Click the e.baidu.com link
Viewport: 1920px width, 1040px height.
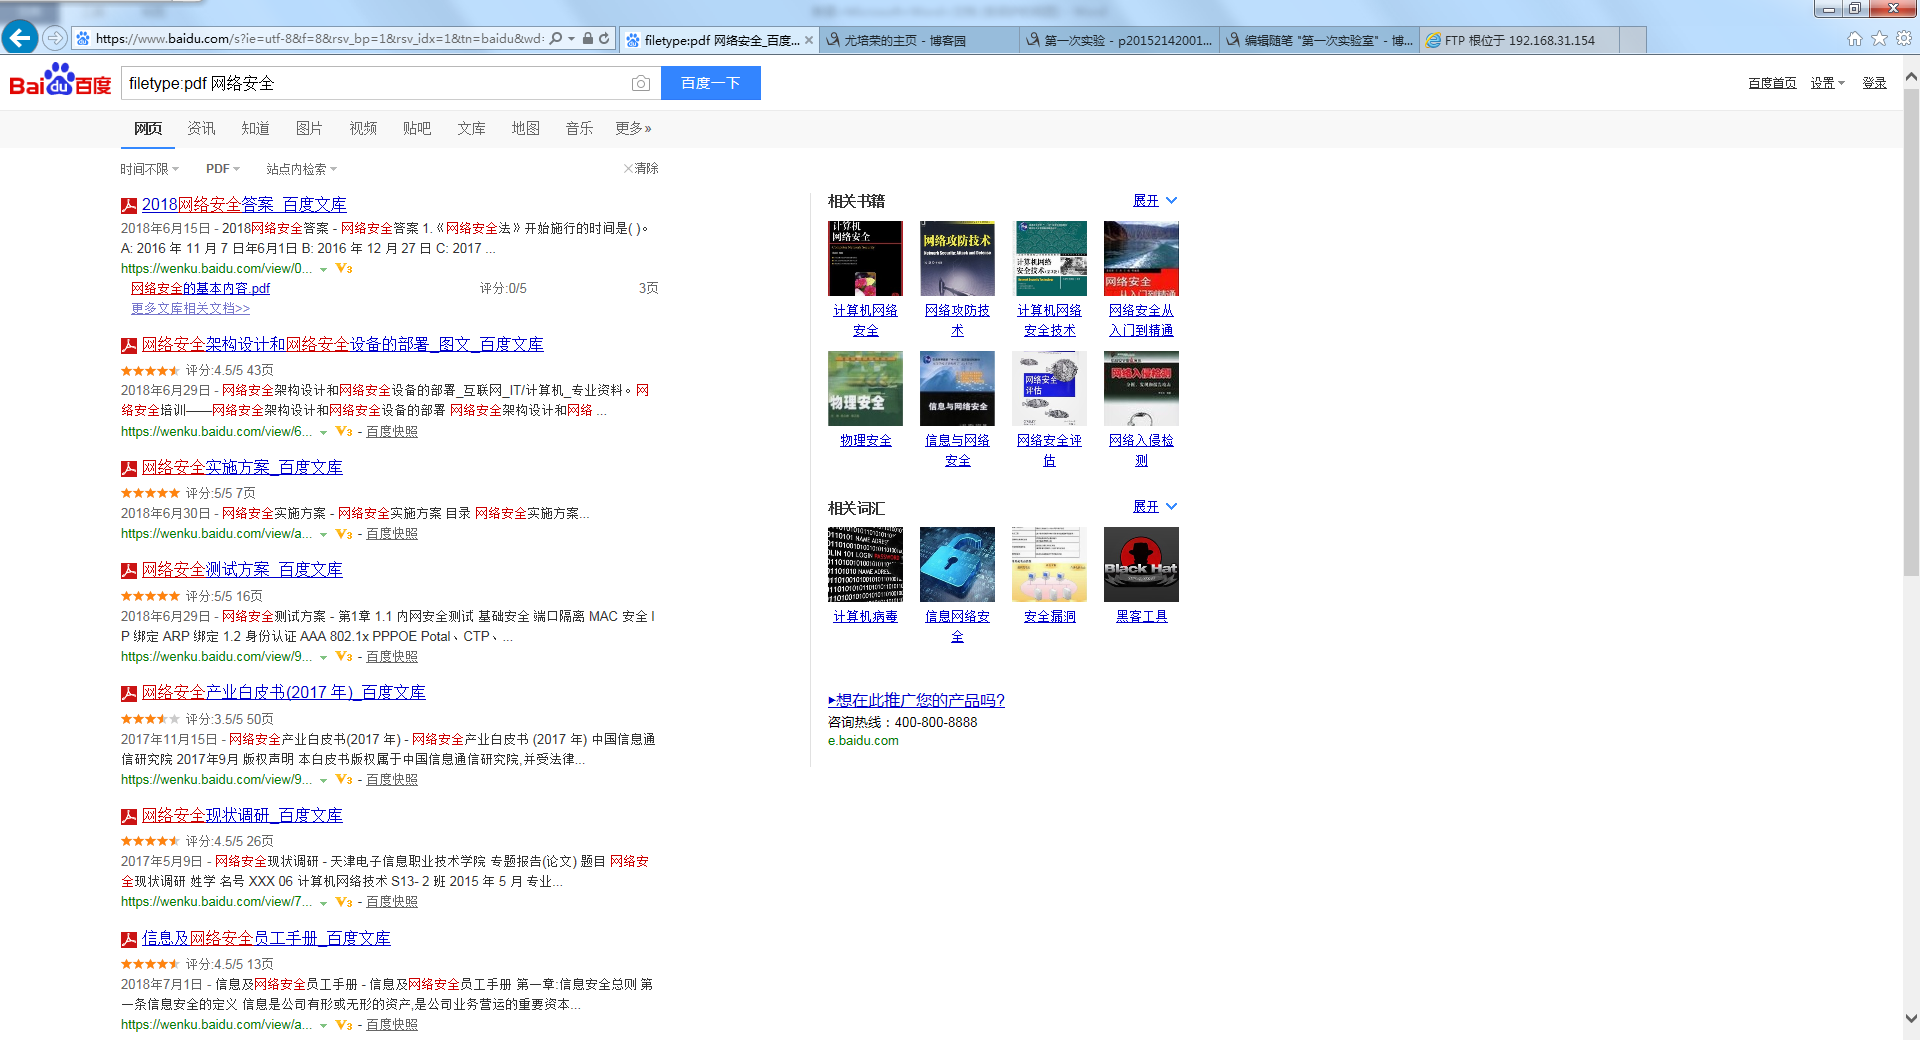coord(863,741)
